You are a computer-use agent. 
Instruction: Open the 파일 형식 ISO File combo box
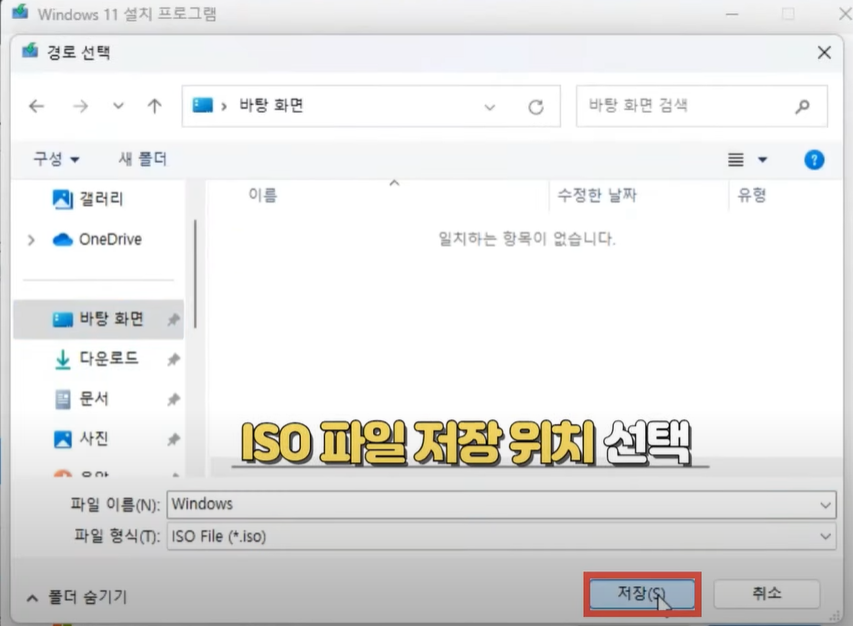click(x=501, y=536)
